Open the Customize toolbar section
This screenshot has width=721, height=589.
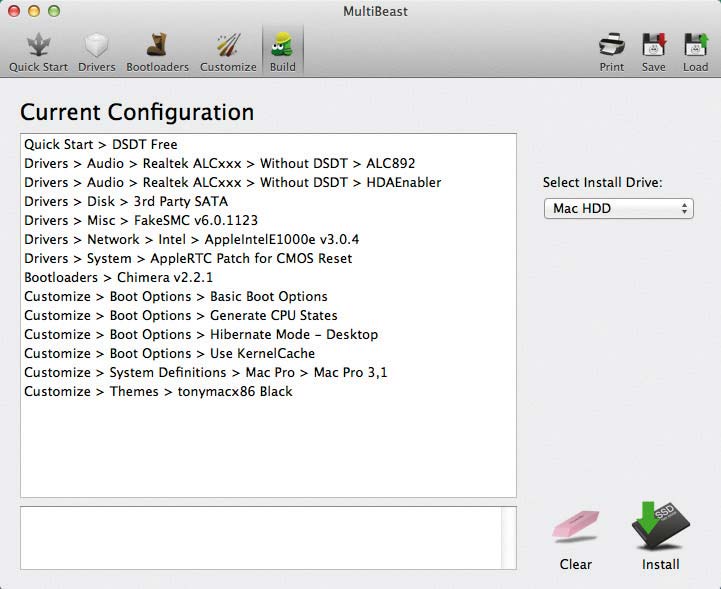click(228, 51)
